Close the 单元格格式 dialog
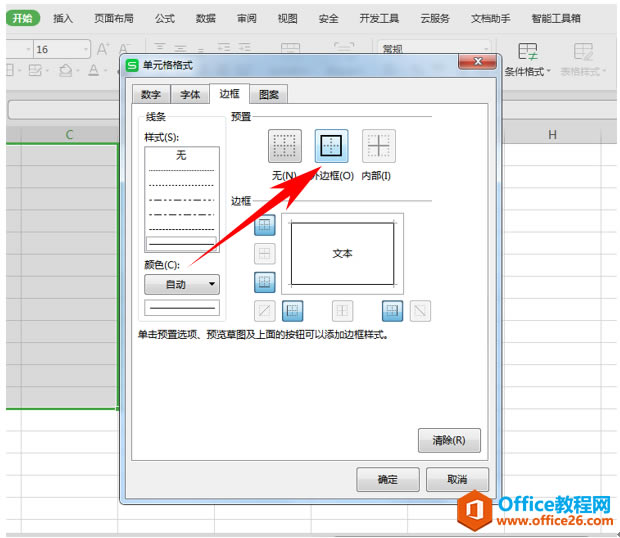The width and height of the screenshot is (620, 538). 478,62
